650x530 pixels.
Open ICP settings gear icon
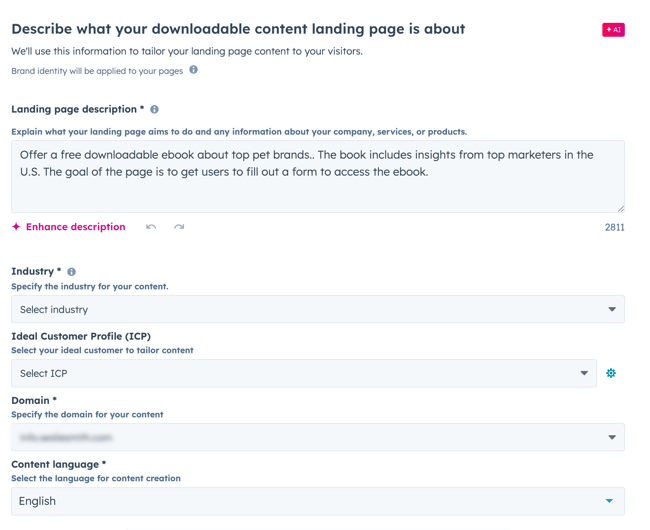pos(611,373)
